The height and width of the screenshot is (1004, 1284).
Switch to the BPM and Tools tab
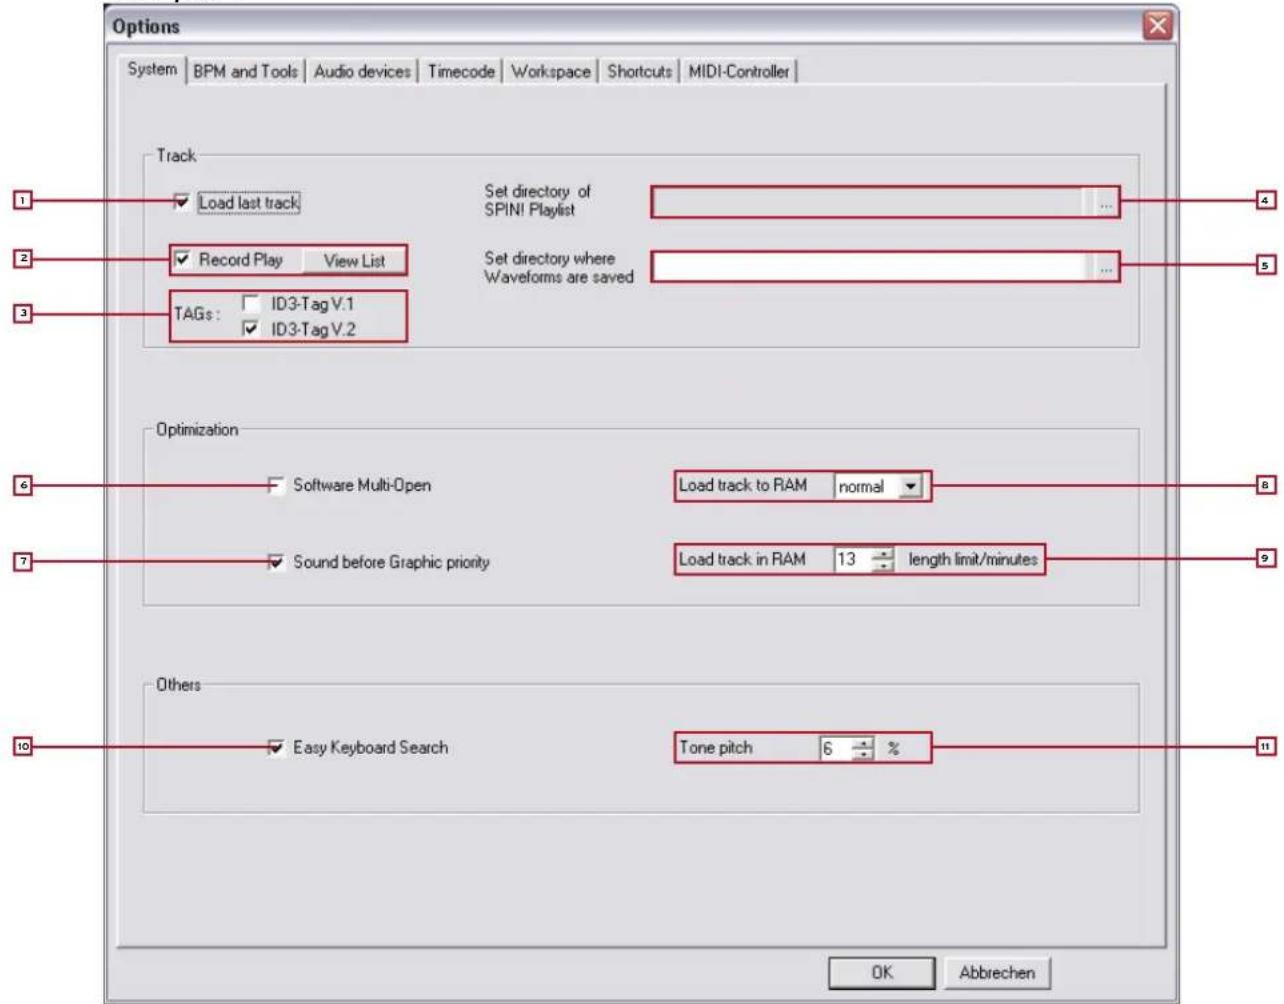pyautogui.click(x=245, y=72)
